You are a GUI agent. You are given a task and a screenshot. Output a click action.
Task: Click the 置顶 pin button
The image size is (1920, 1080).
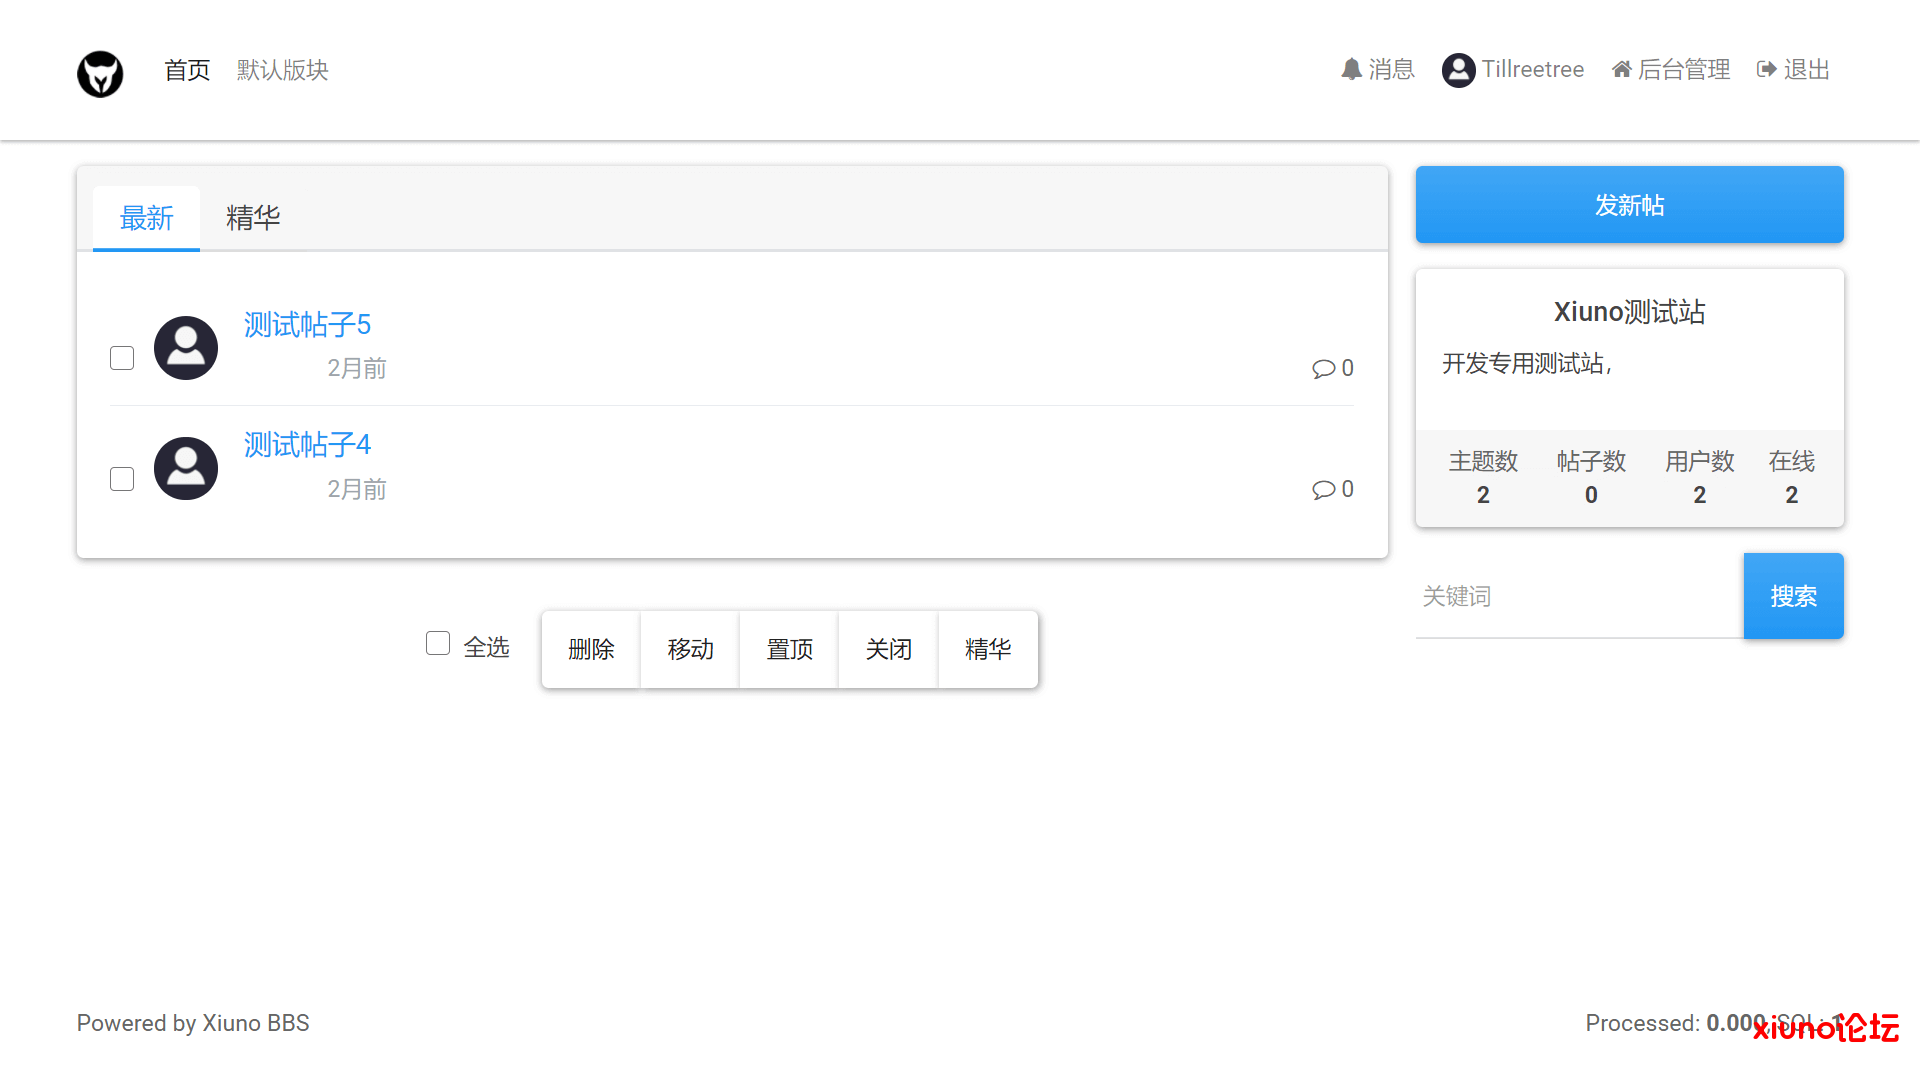click(789, 649)
